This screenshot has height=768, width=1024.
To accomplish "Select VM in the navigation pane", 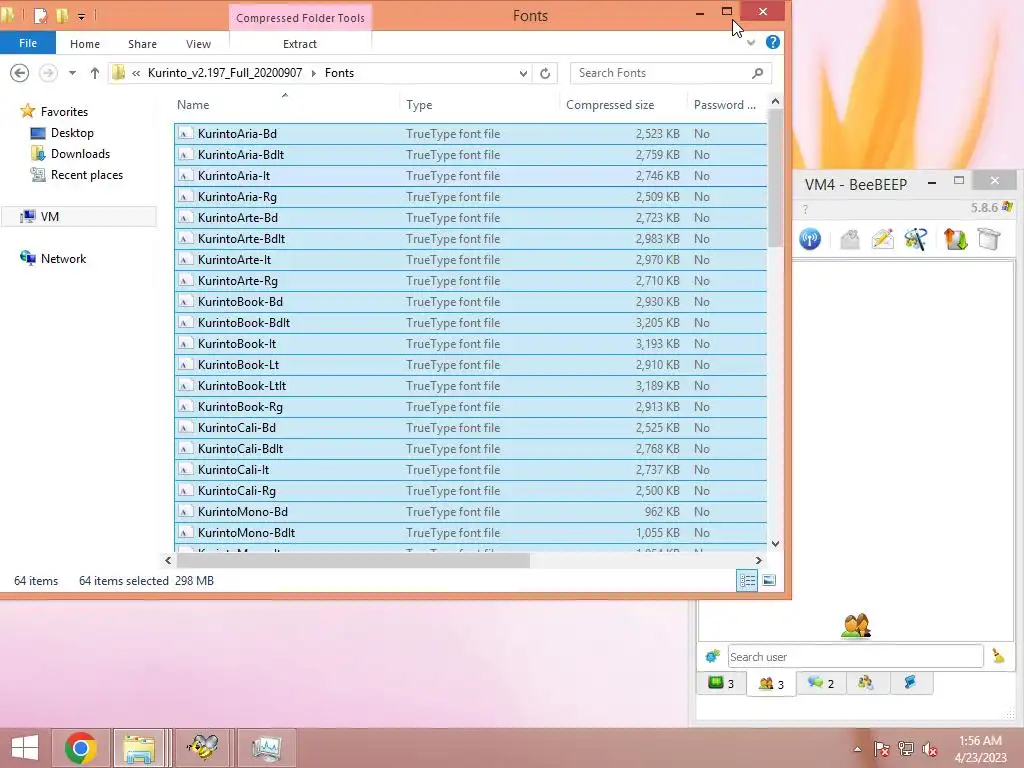I will (x=50, y=216).
